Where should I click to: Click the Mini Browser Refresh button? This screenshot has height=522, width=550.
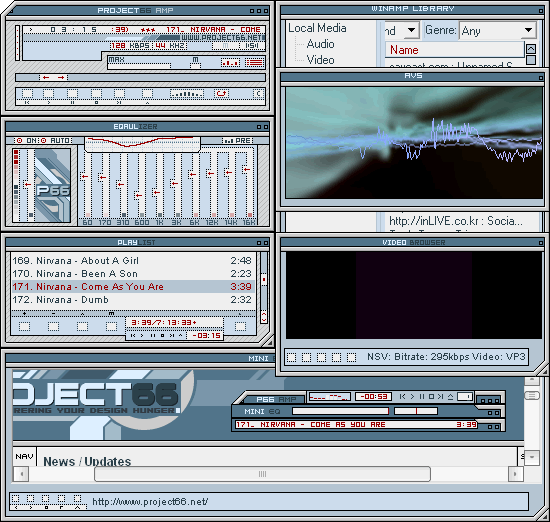[61, 498]
